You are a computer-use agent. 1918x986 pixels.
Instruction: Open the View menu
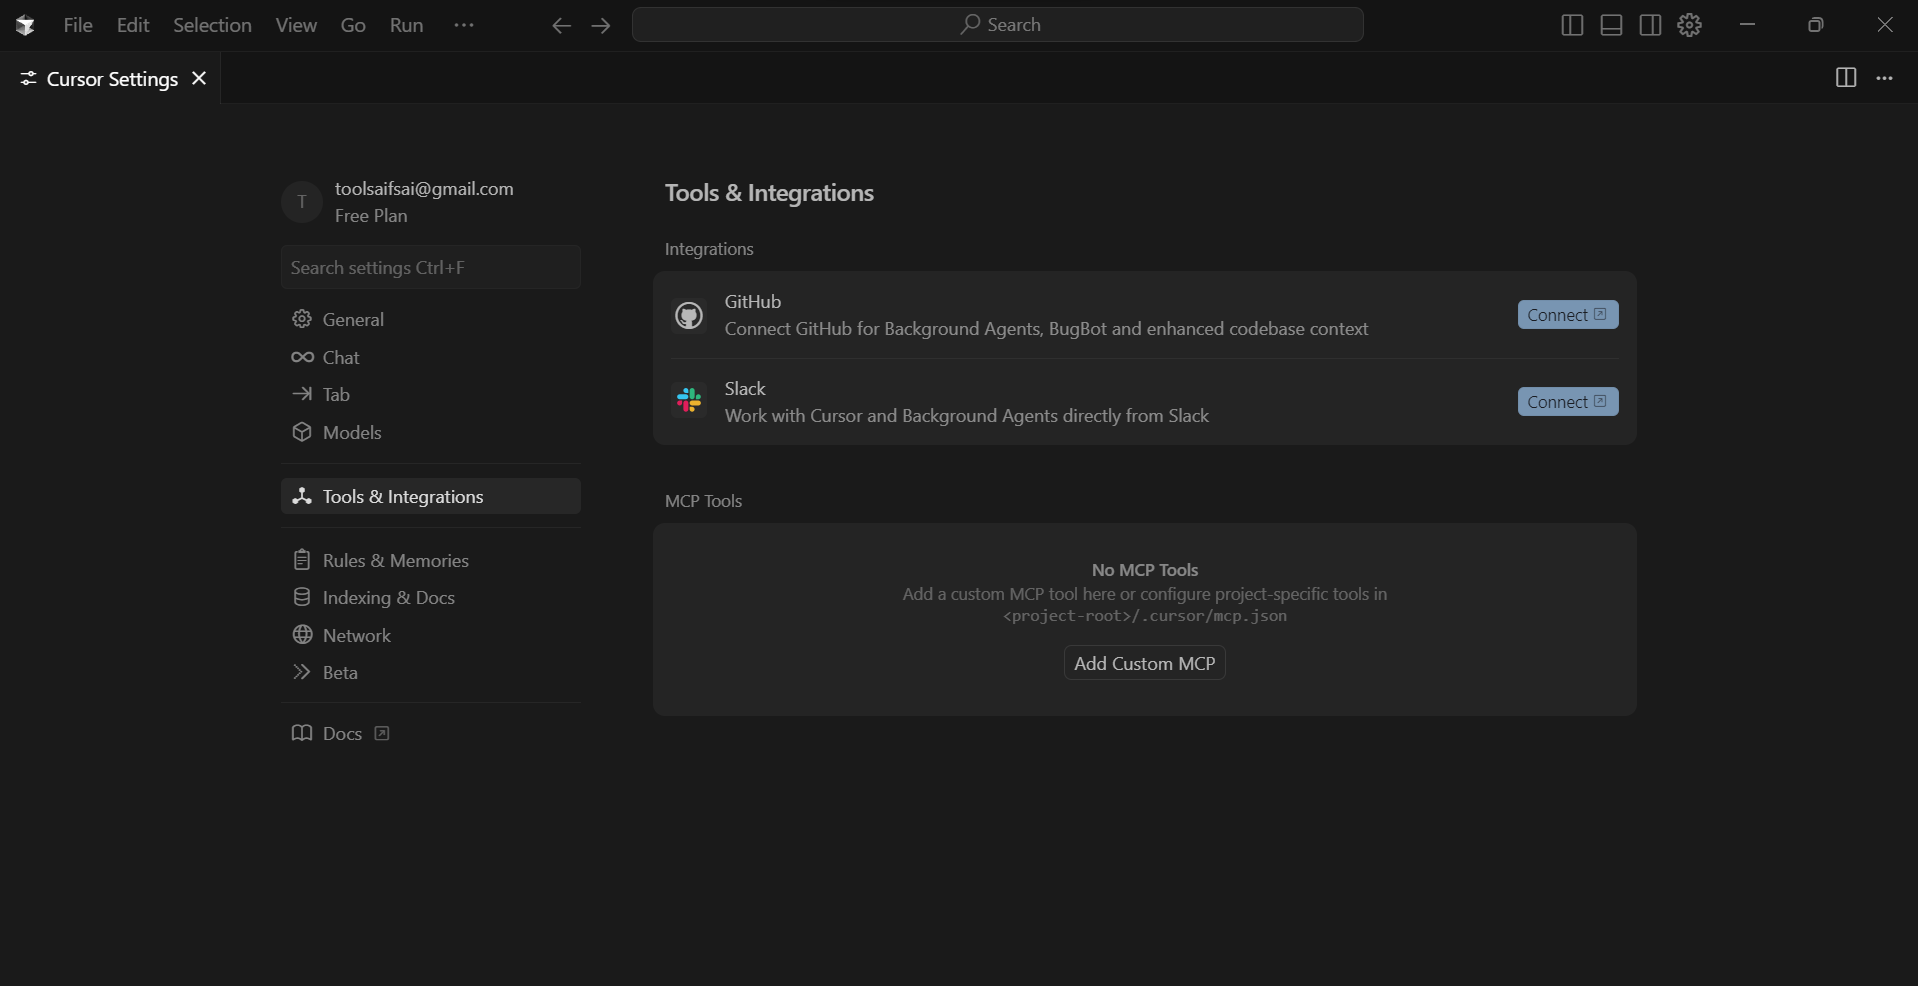point(296,25)
